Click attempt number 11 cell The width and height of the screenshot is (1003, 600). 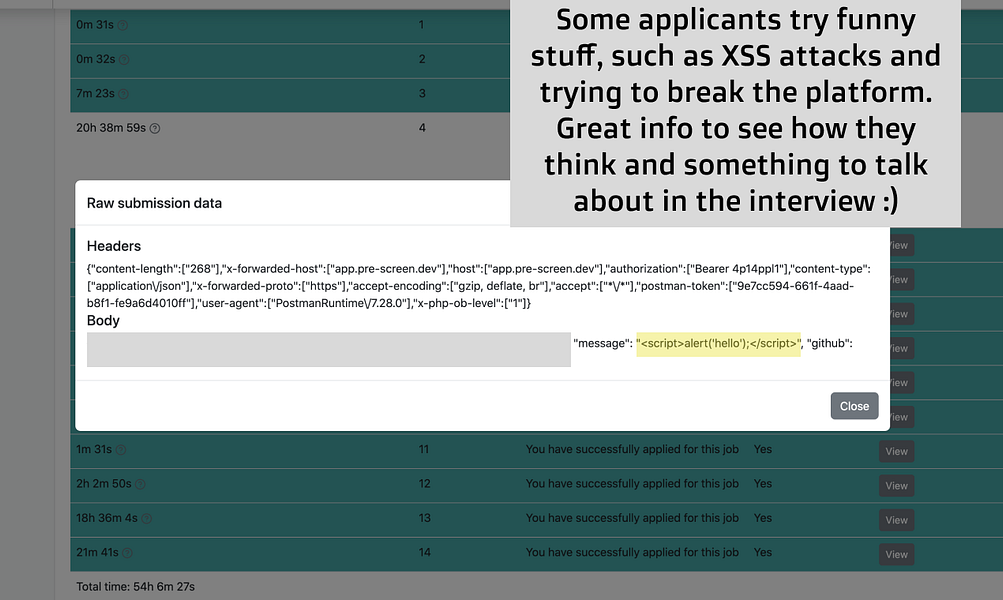(423, 450)
